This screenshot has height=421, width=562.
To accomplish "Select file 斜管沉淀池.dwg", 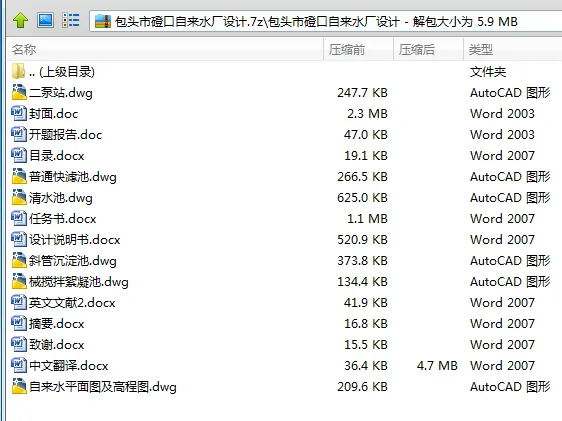I will click(73, 261).
